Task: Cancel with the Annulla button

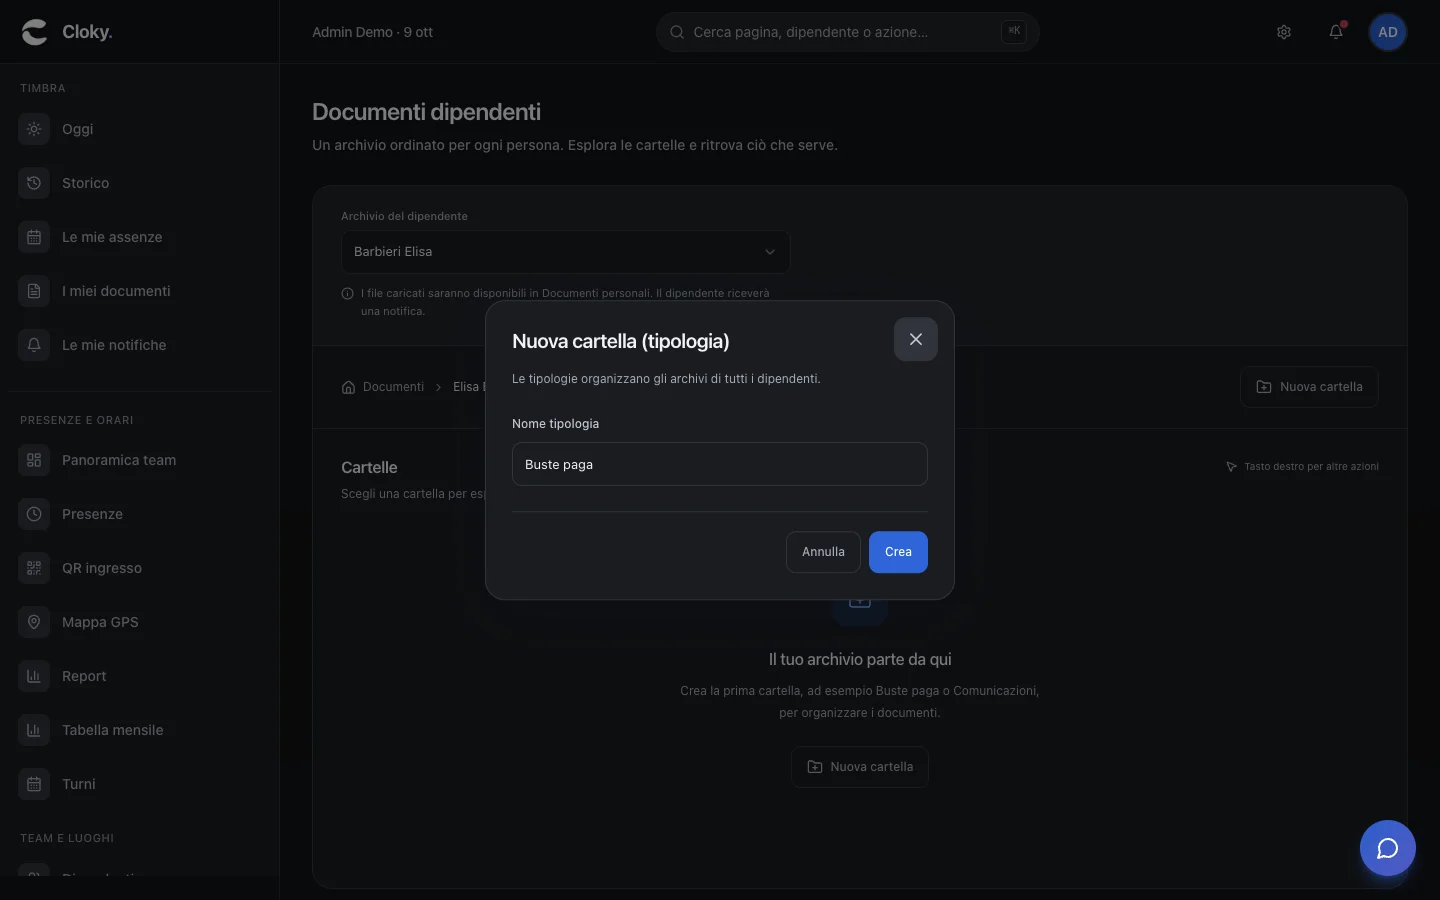Action: coord(823,552)
